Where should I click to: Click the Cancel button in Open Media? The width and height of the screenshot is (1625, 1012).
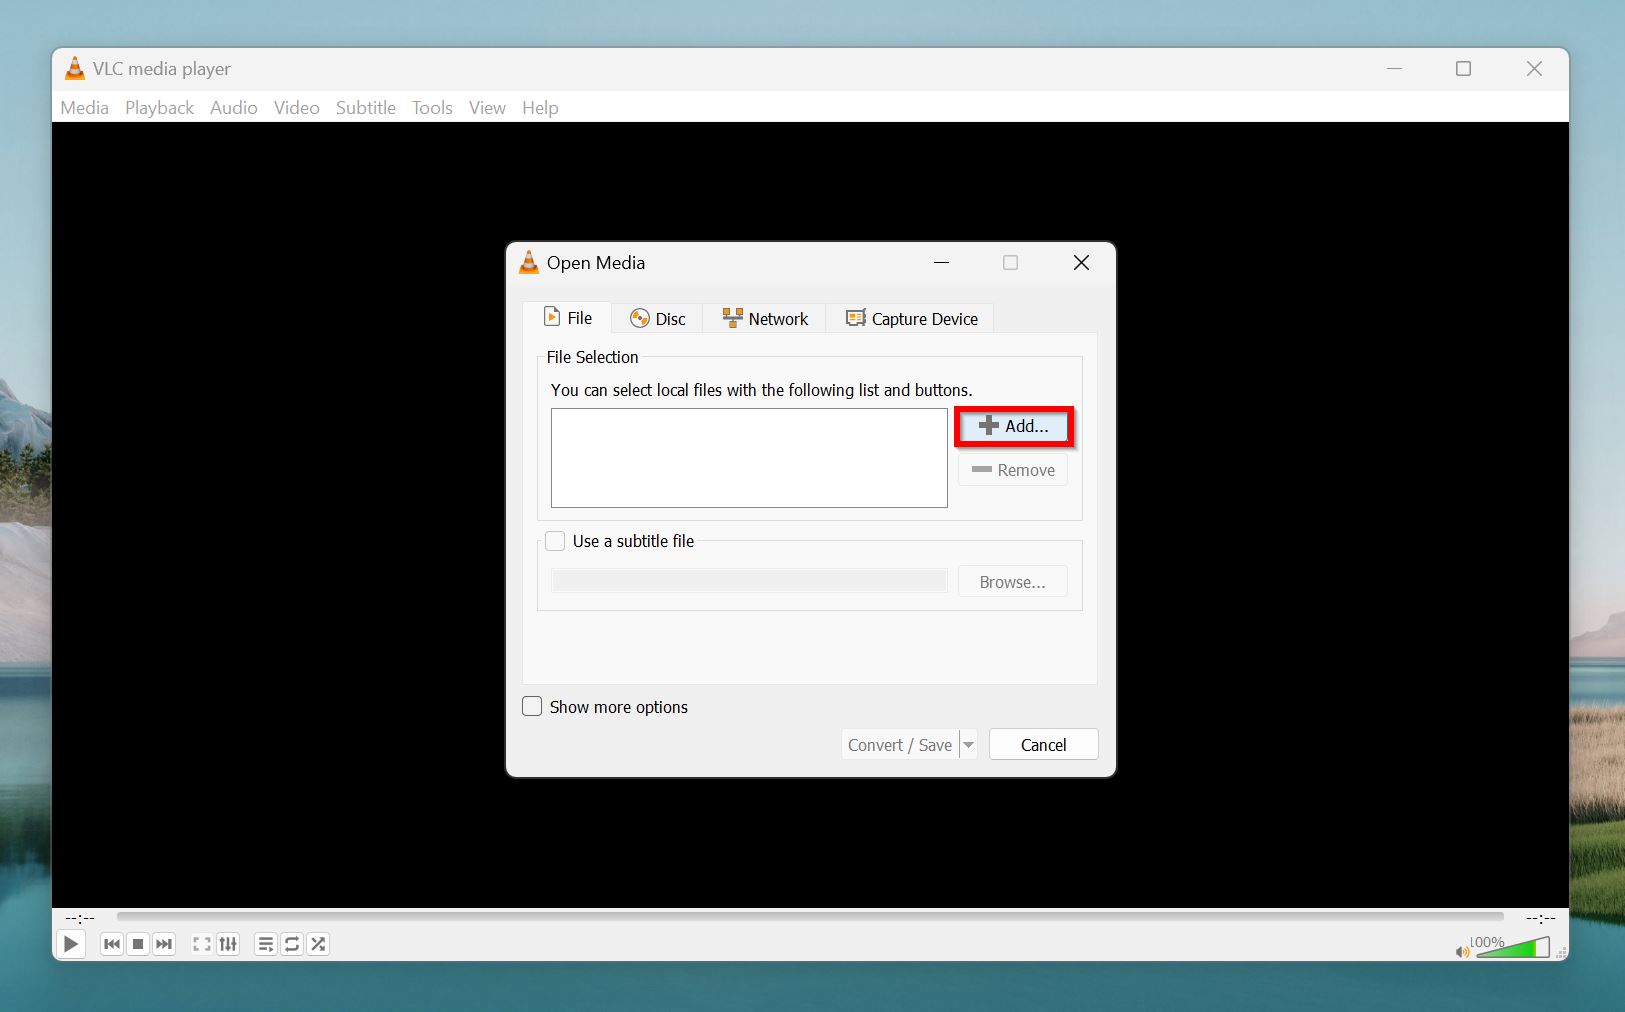point(1043,745)
